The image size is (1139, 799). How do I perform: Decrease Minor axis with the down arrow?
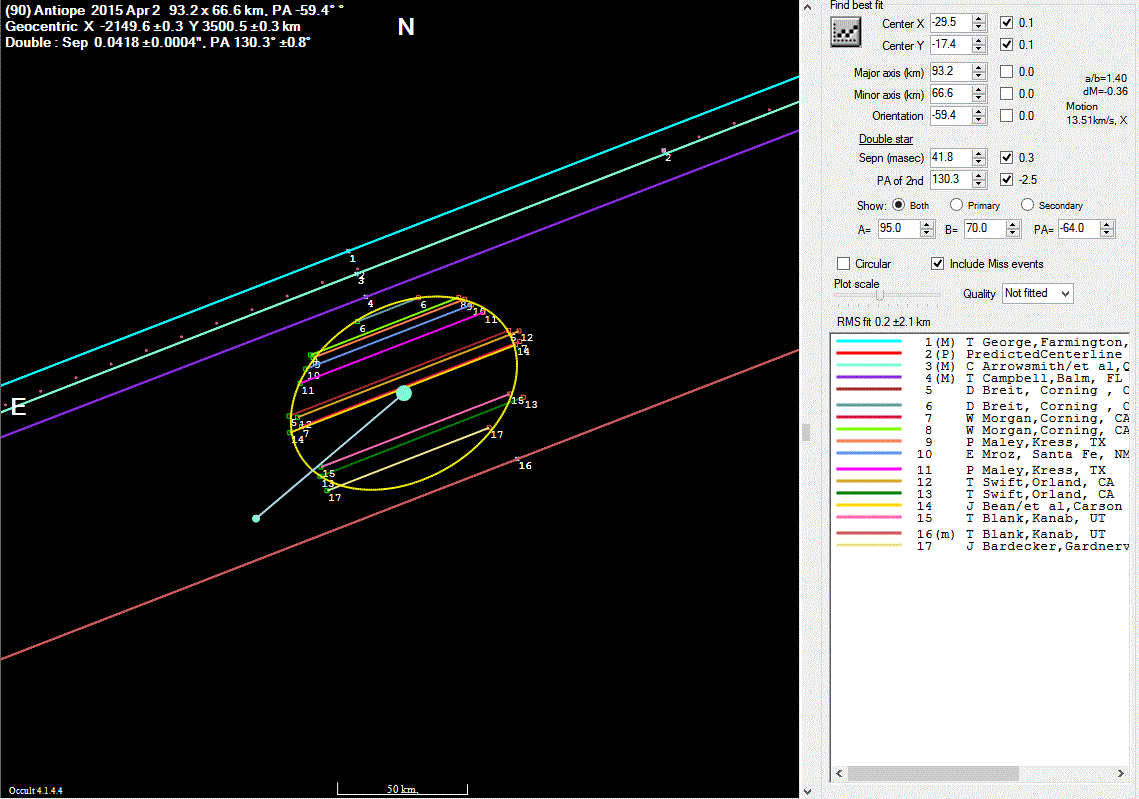(x=979, y=98)
